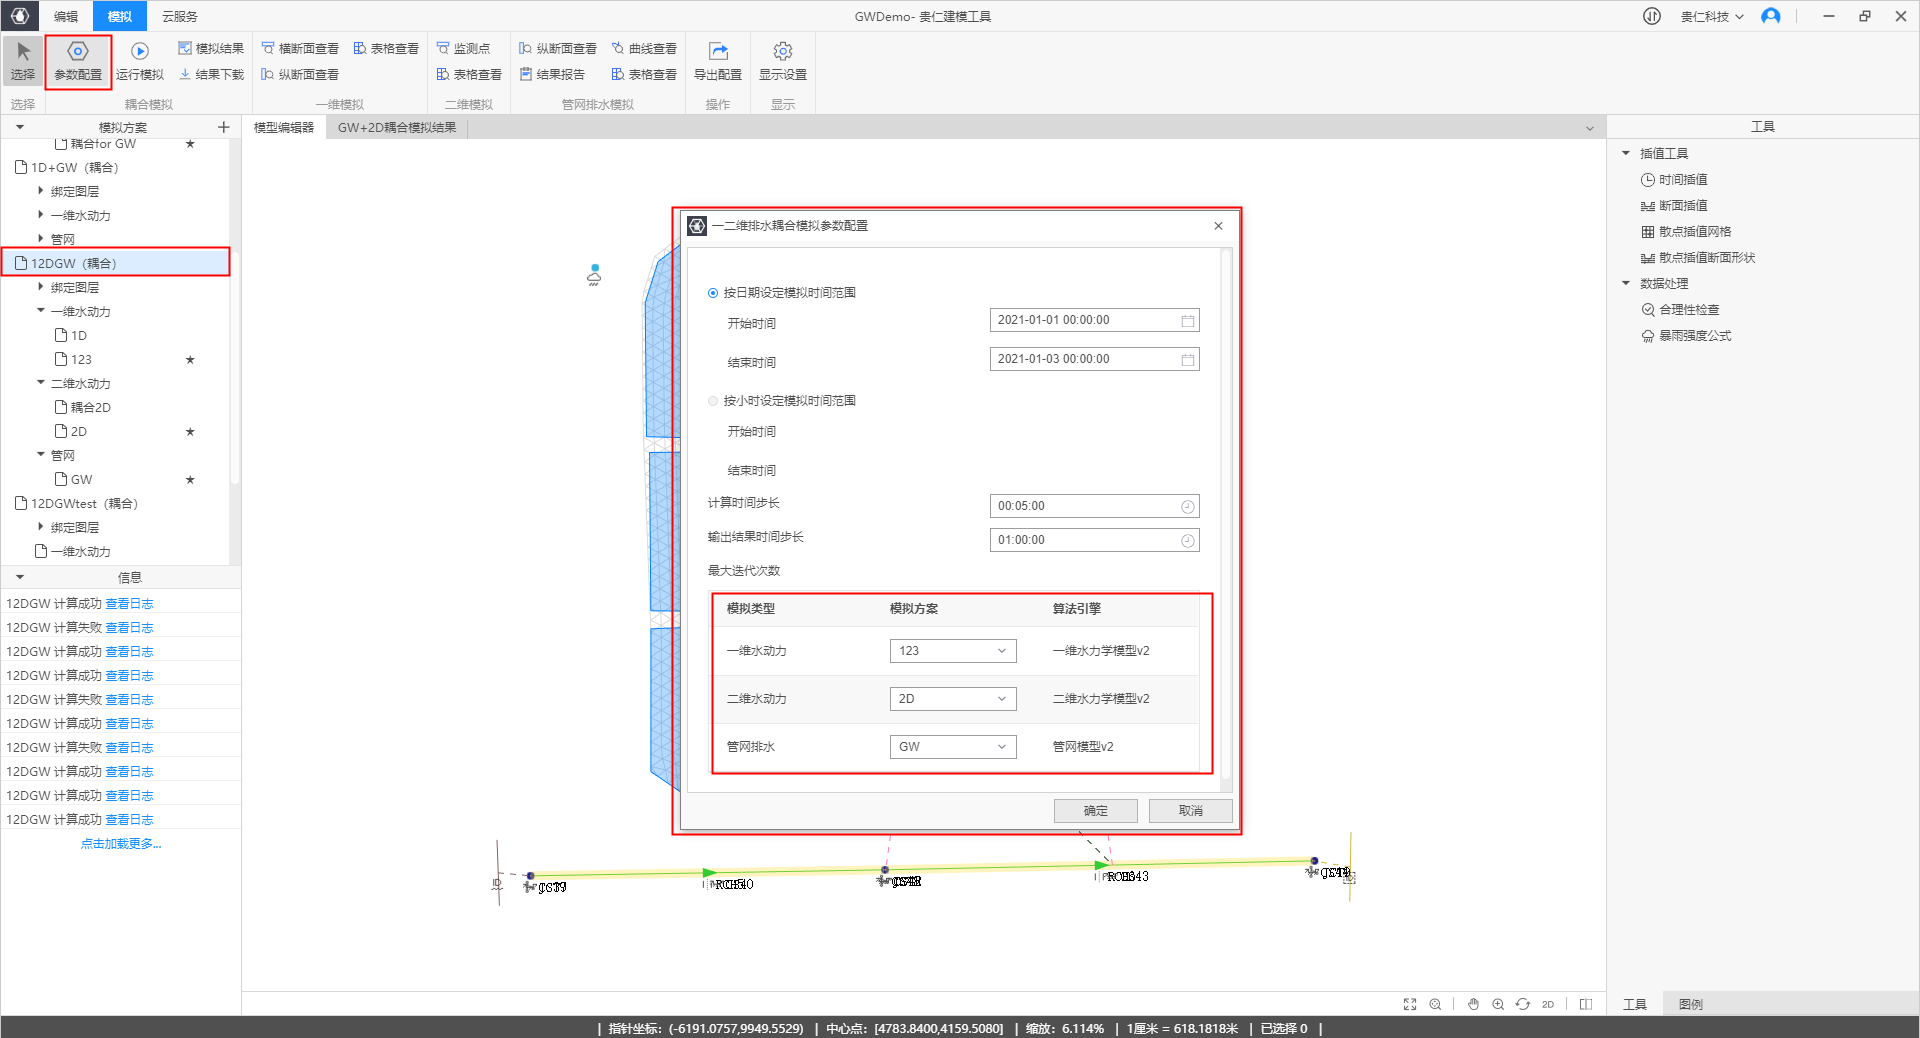Viewport: 1920px width, 1038px height.
Task: Open the 导出配置 export icon
Action: coord(718,52)
